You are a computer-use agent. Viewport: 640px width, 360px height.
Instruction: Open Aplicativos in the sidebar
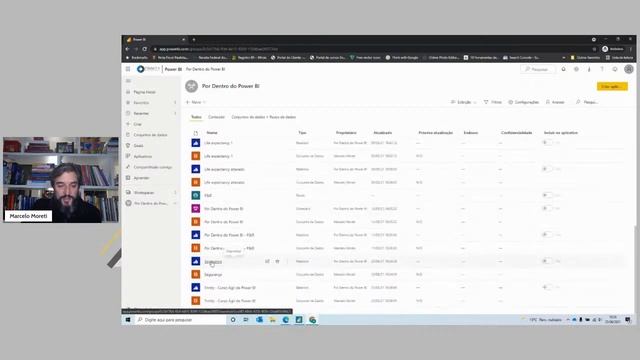(142, 156)
